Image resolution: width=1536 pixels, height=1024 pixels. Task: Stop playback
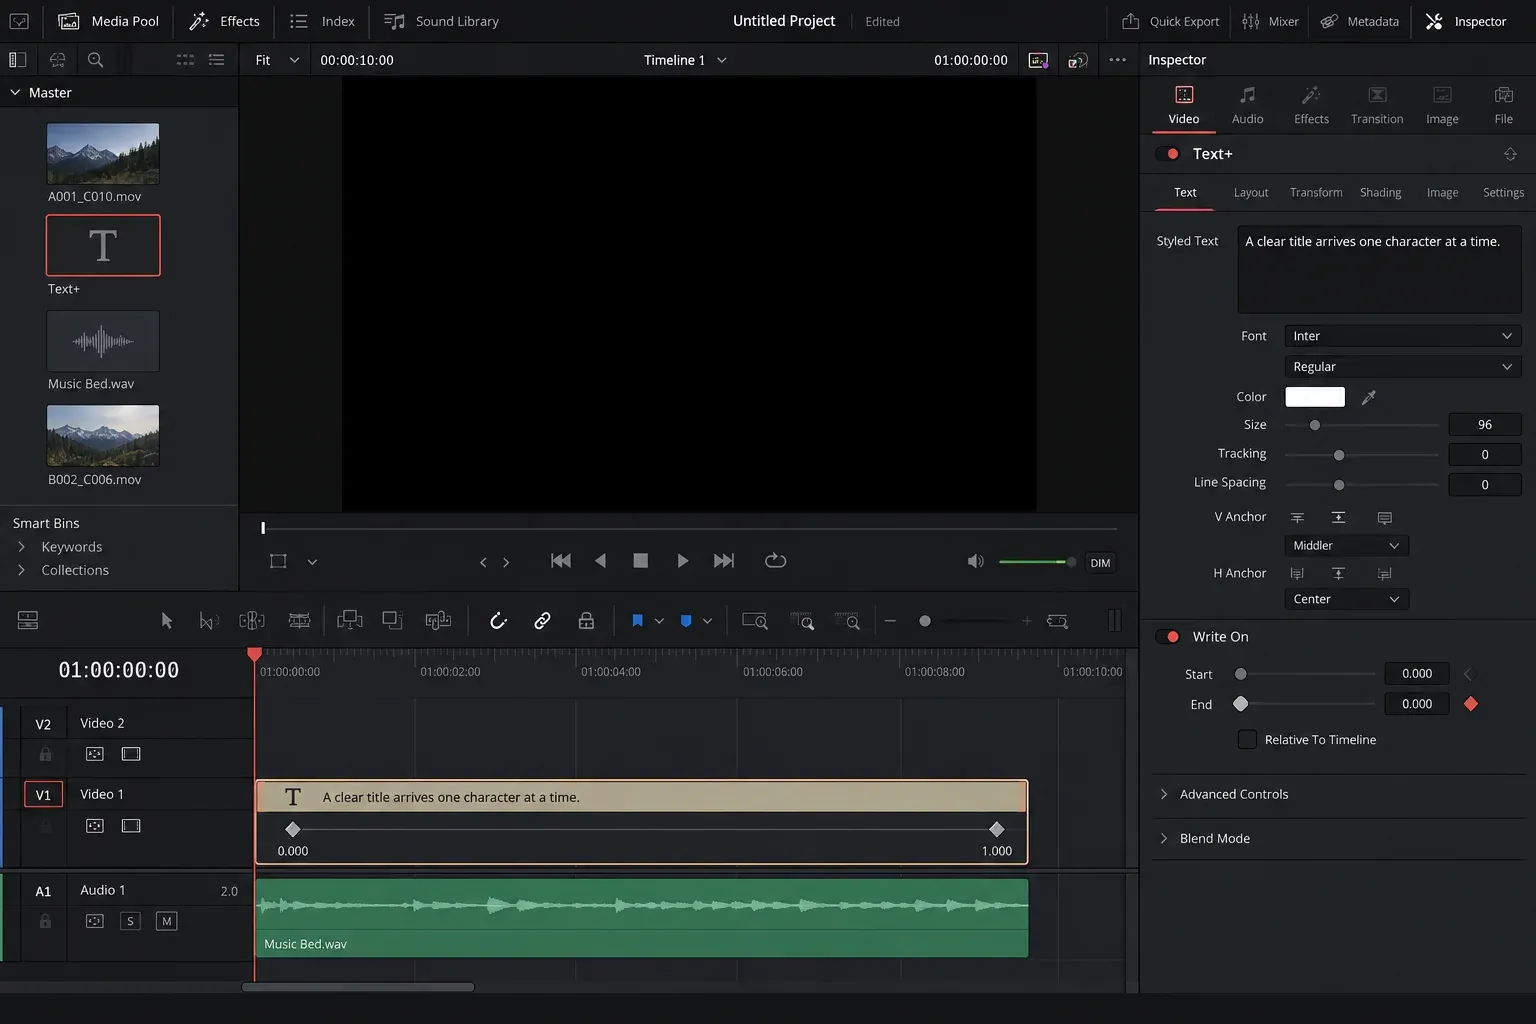[641, 561]
